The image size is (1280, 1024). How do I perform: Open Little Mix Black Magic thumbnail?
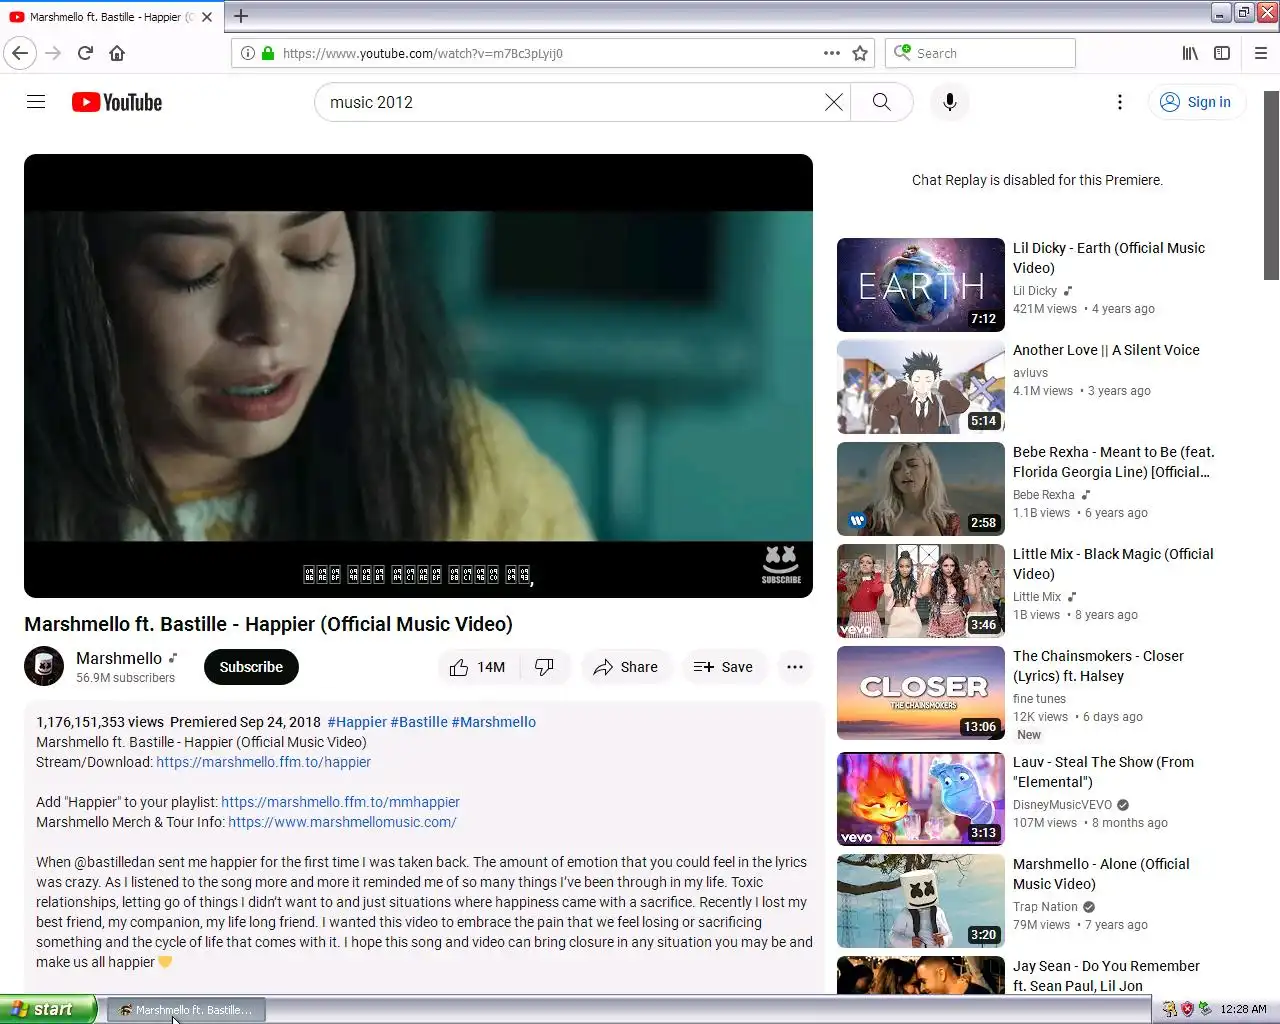click(921, 591)
